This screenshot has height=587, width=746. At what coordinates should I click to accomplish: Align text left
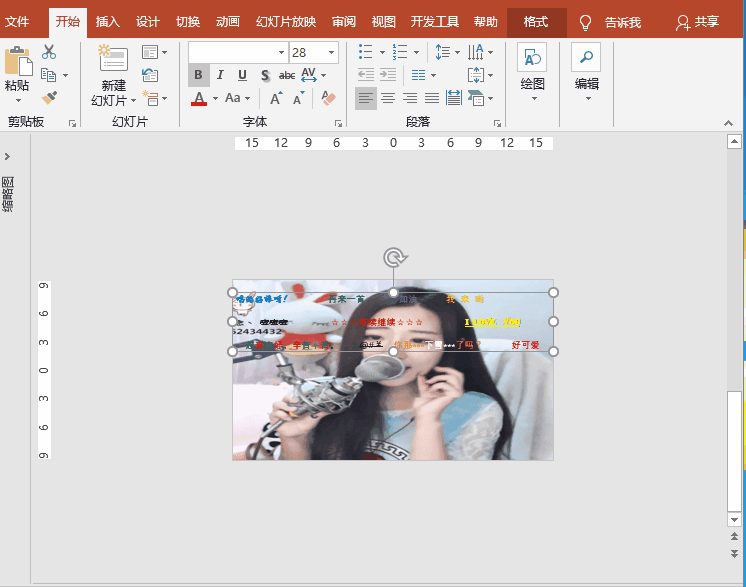click(366, 98)
